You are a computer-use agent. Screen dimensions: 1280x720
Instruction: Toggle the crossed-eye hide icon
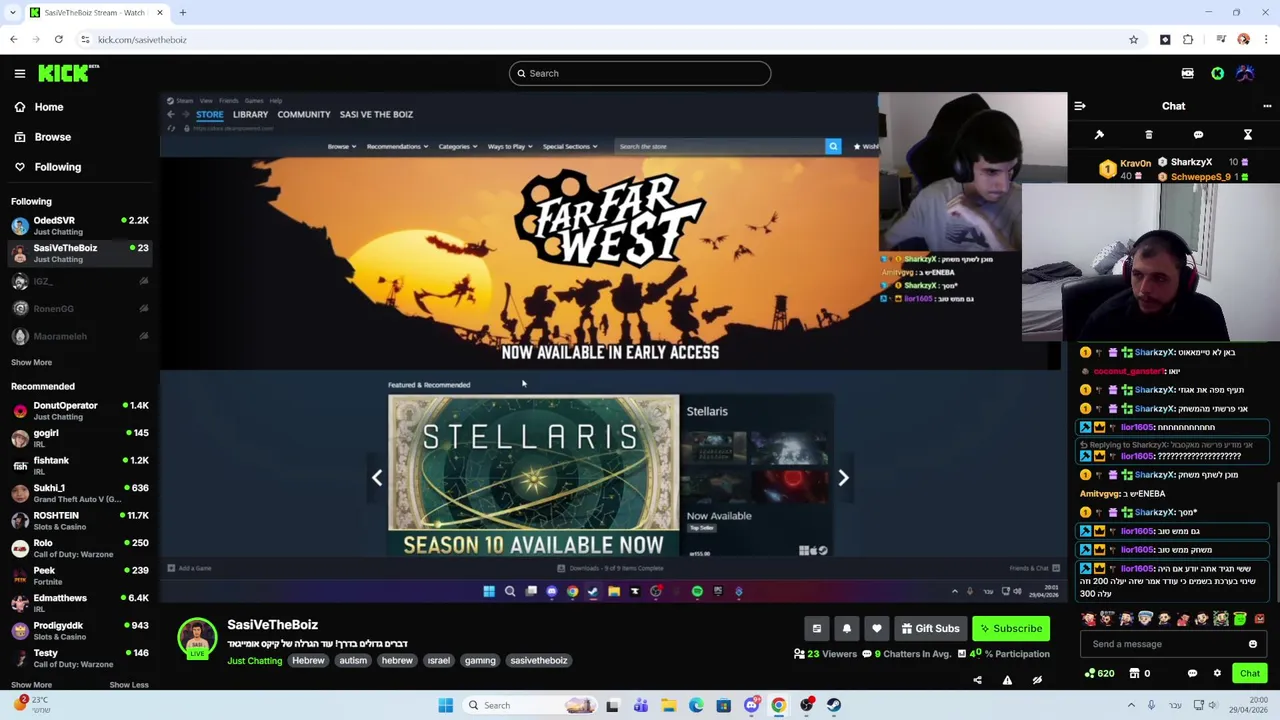1037,680
